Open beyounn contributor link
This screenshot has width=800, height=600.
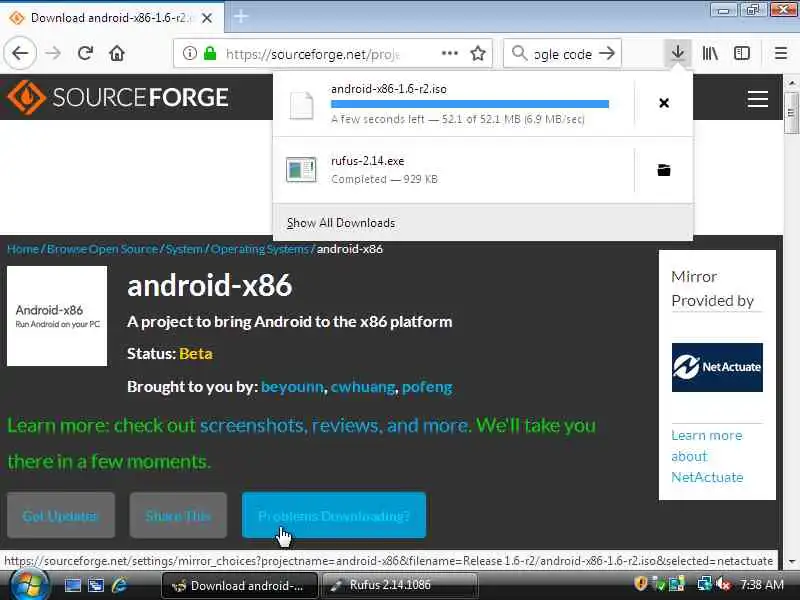tap(292, 387)
